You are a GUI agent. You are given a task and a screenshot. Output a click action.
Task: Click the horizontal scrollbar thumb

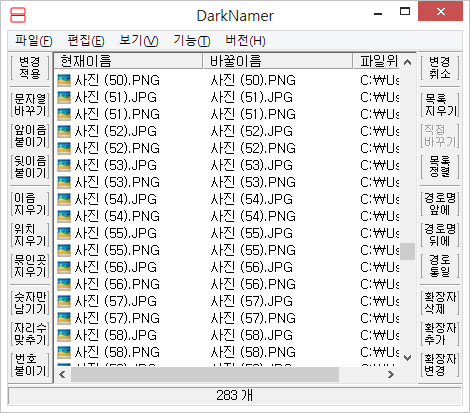(205, 374)
